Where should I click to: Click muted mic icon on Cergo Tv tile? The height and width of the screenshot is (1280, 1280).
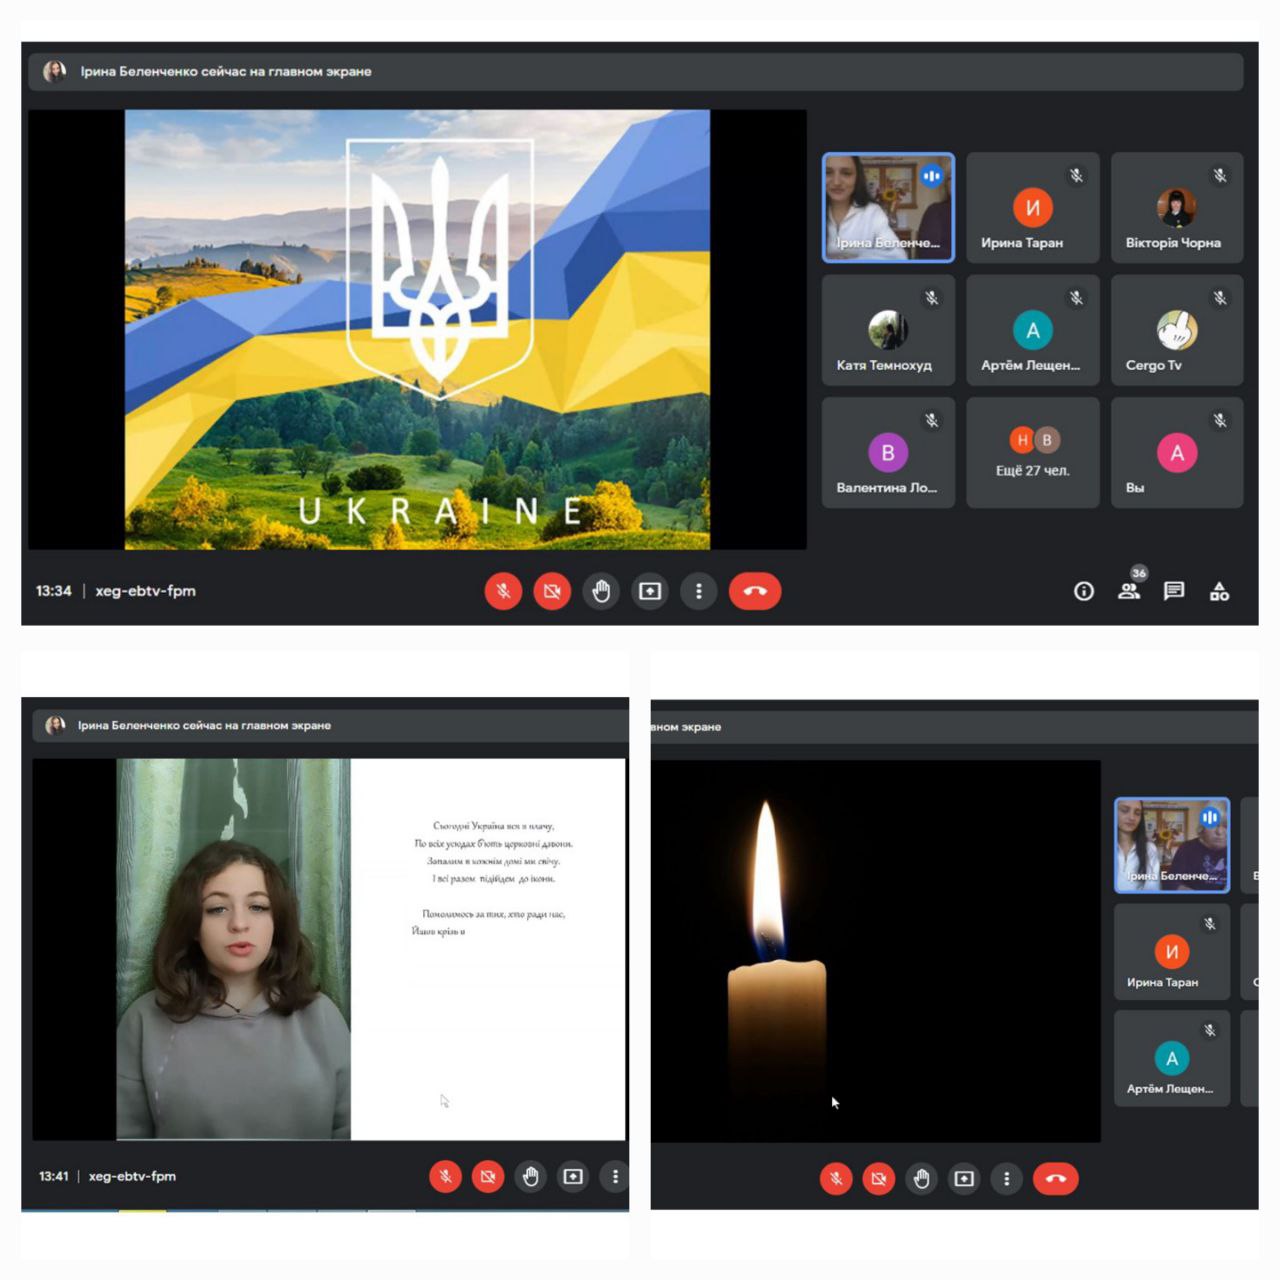coord(1220,298)
